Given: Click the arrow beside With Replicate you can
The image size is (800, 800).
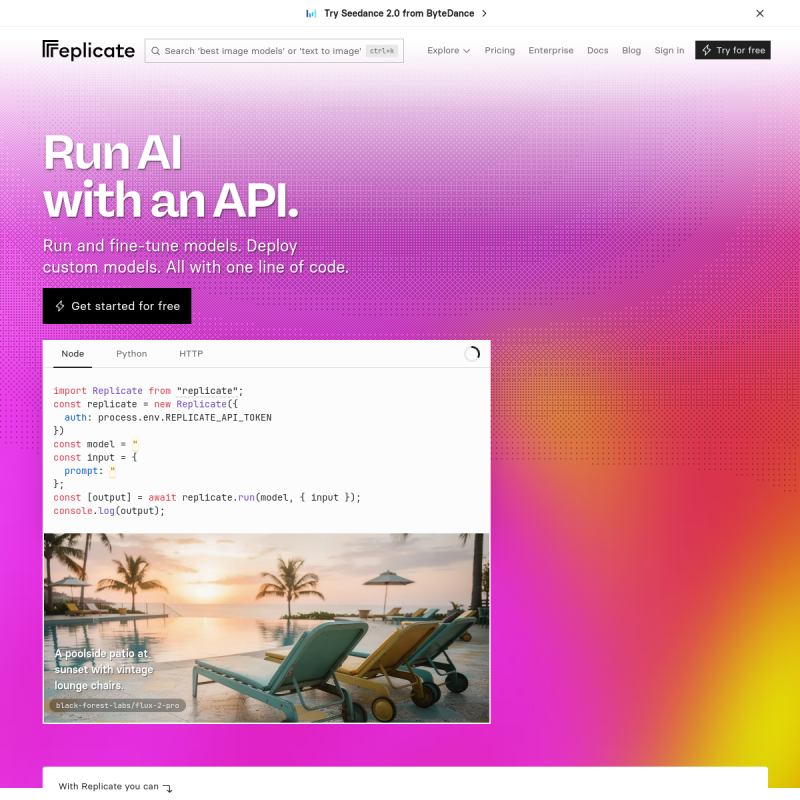Looking at the screenshot, I should [x=168, y=787].
